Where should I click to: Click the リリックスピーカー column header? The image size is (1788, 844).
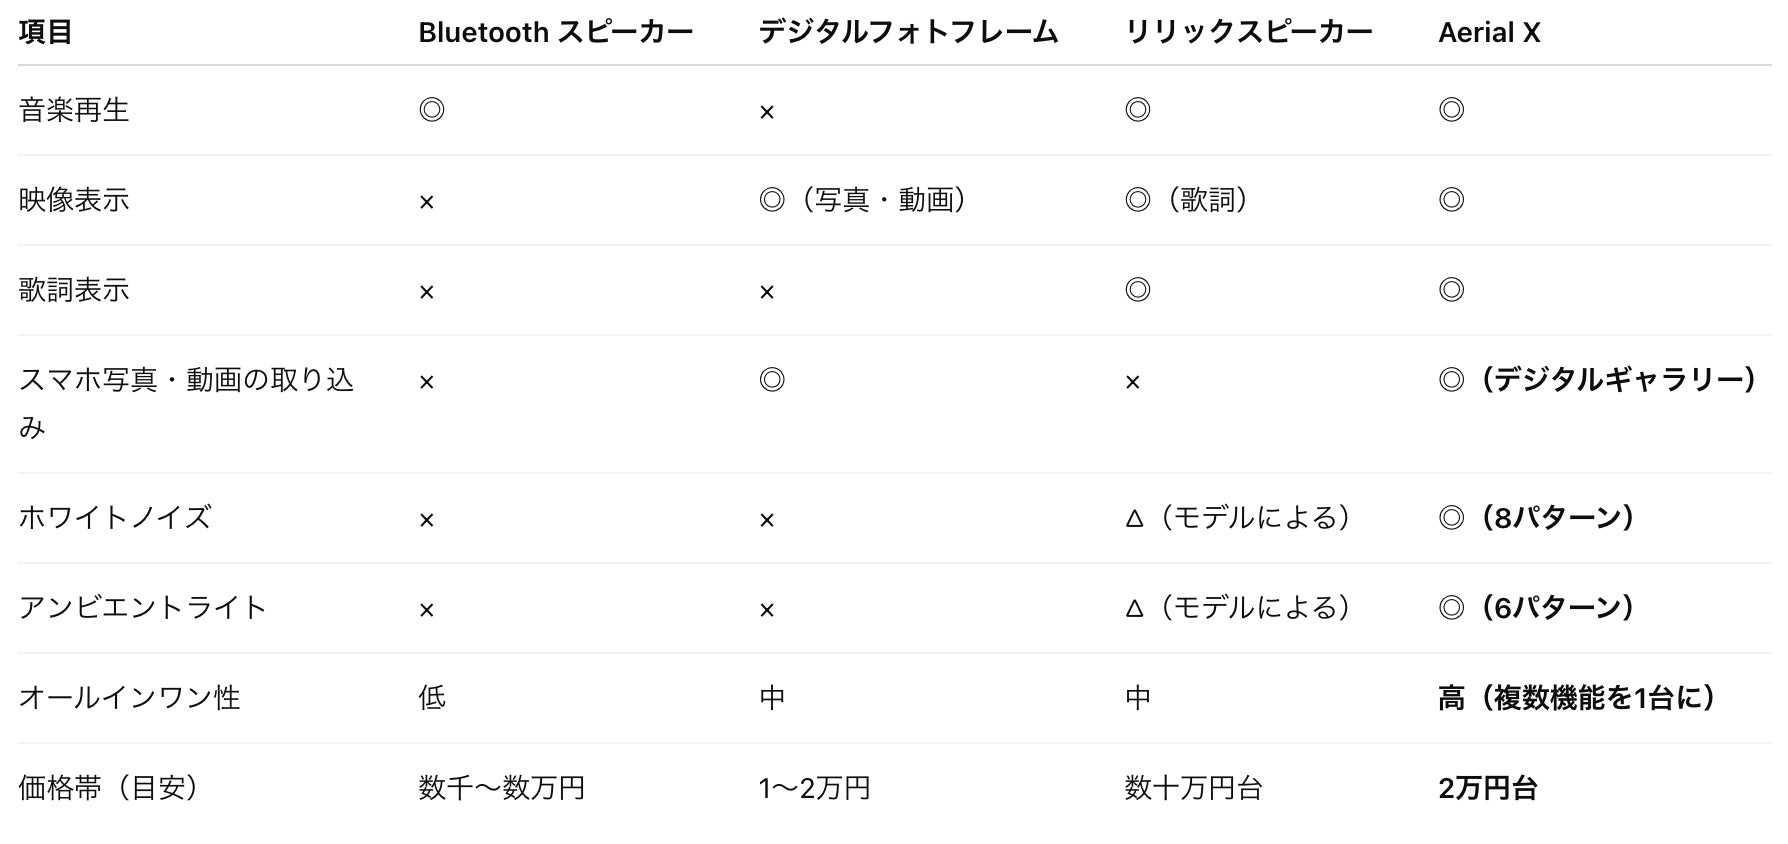[x=1248, y=33]
